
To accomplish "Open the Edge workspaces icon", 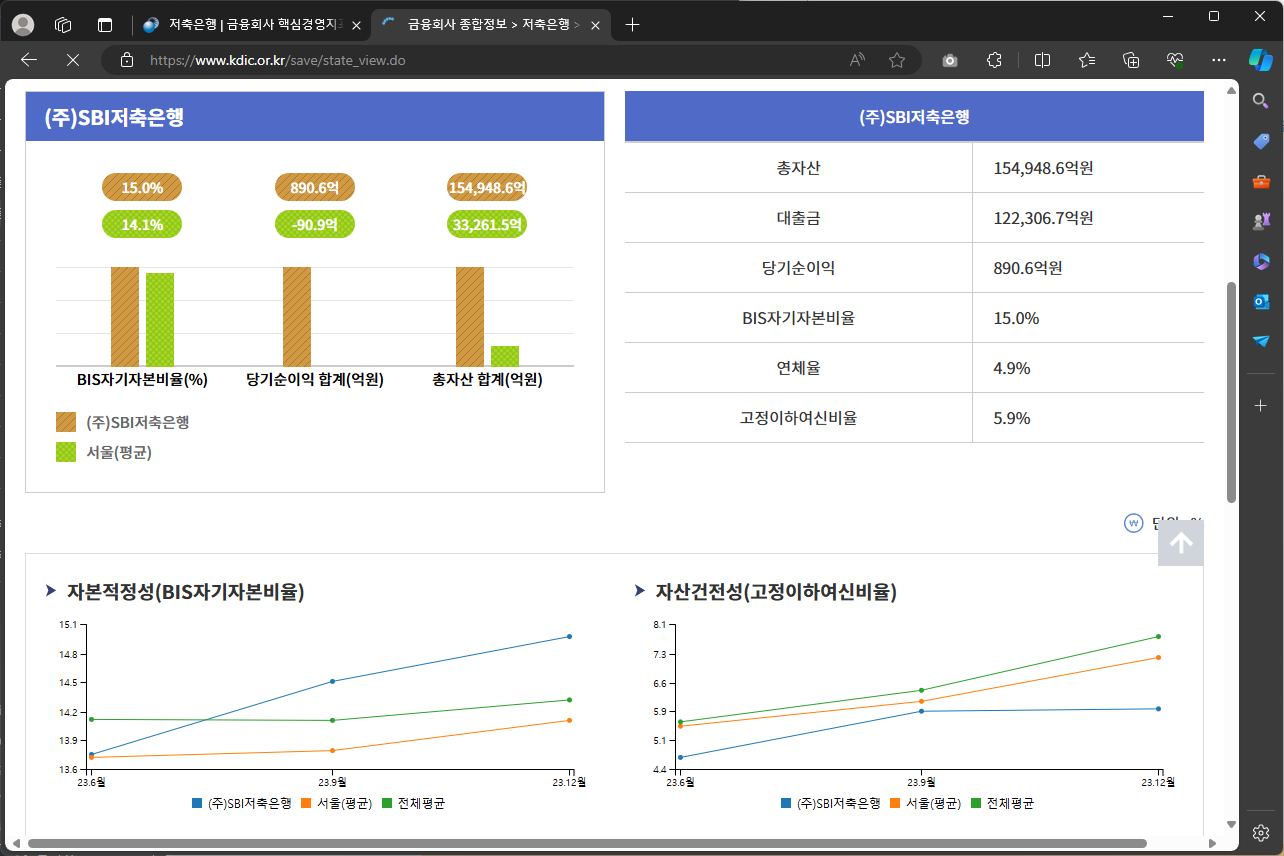I will click(x=63, y=25).
